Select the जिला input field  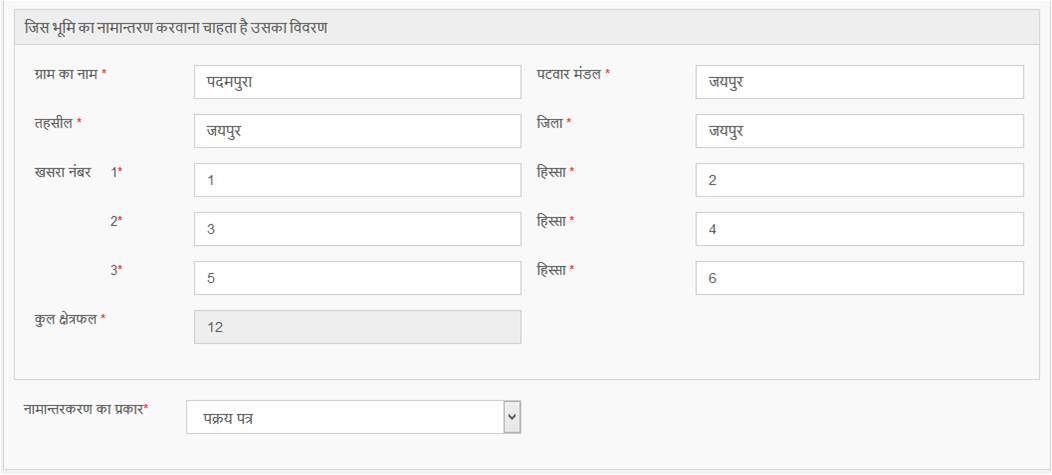(859, 131)
